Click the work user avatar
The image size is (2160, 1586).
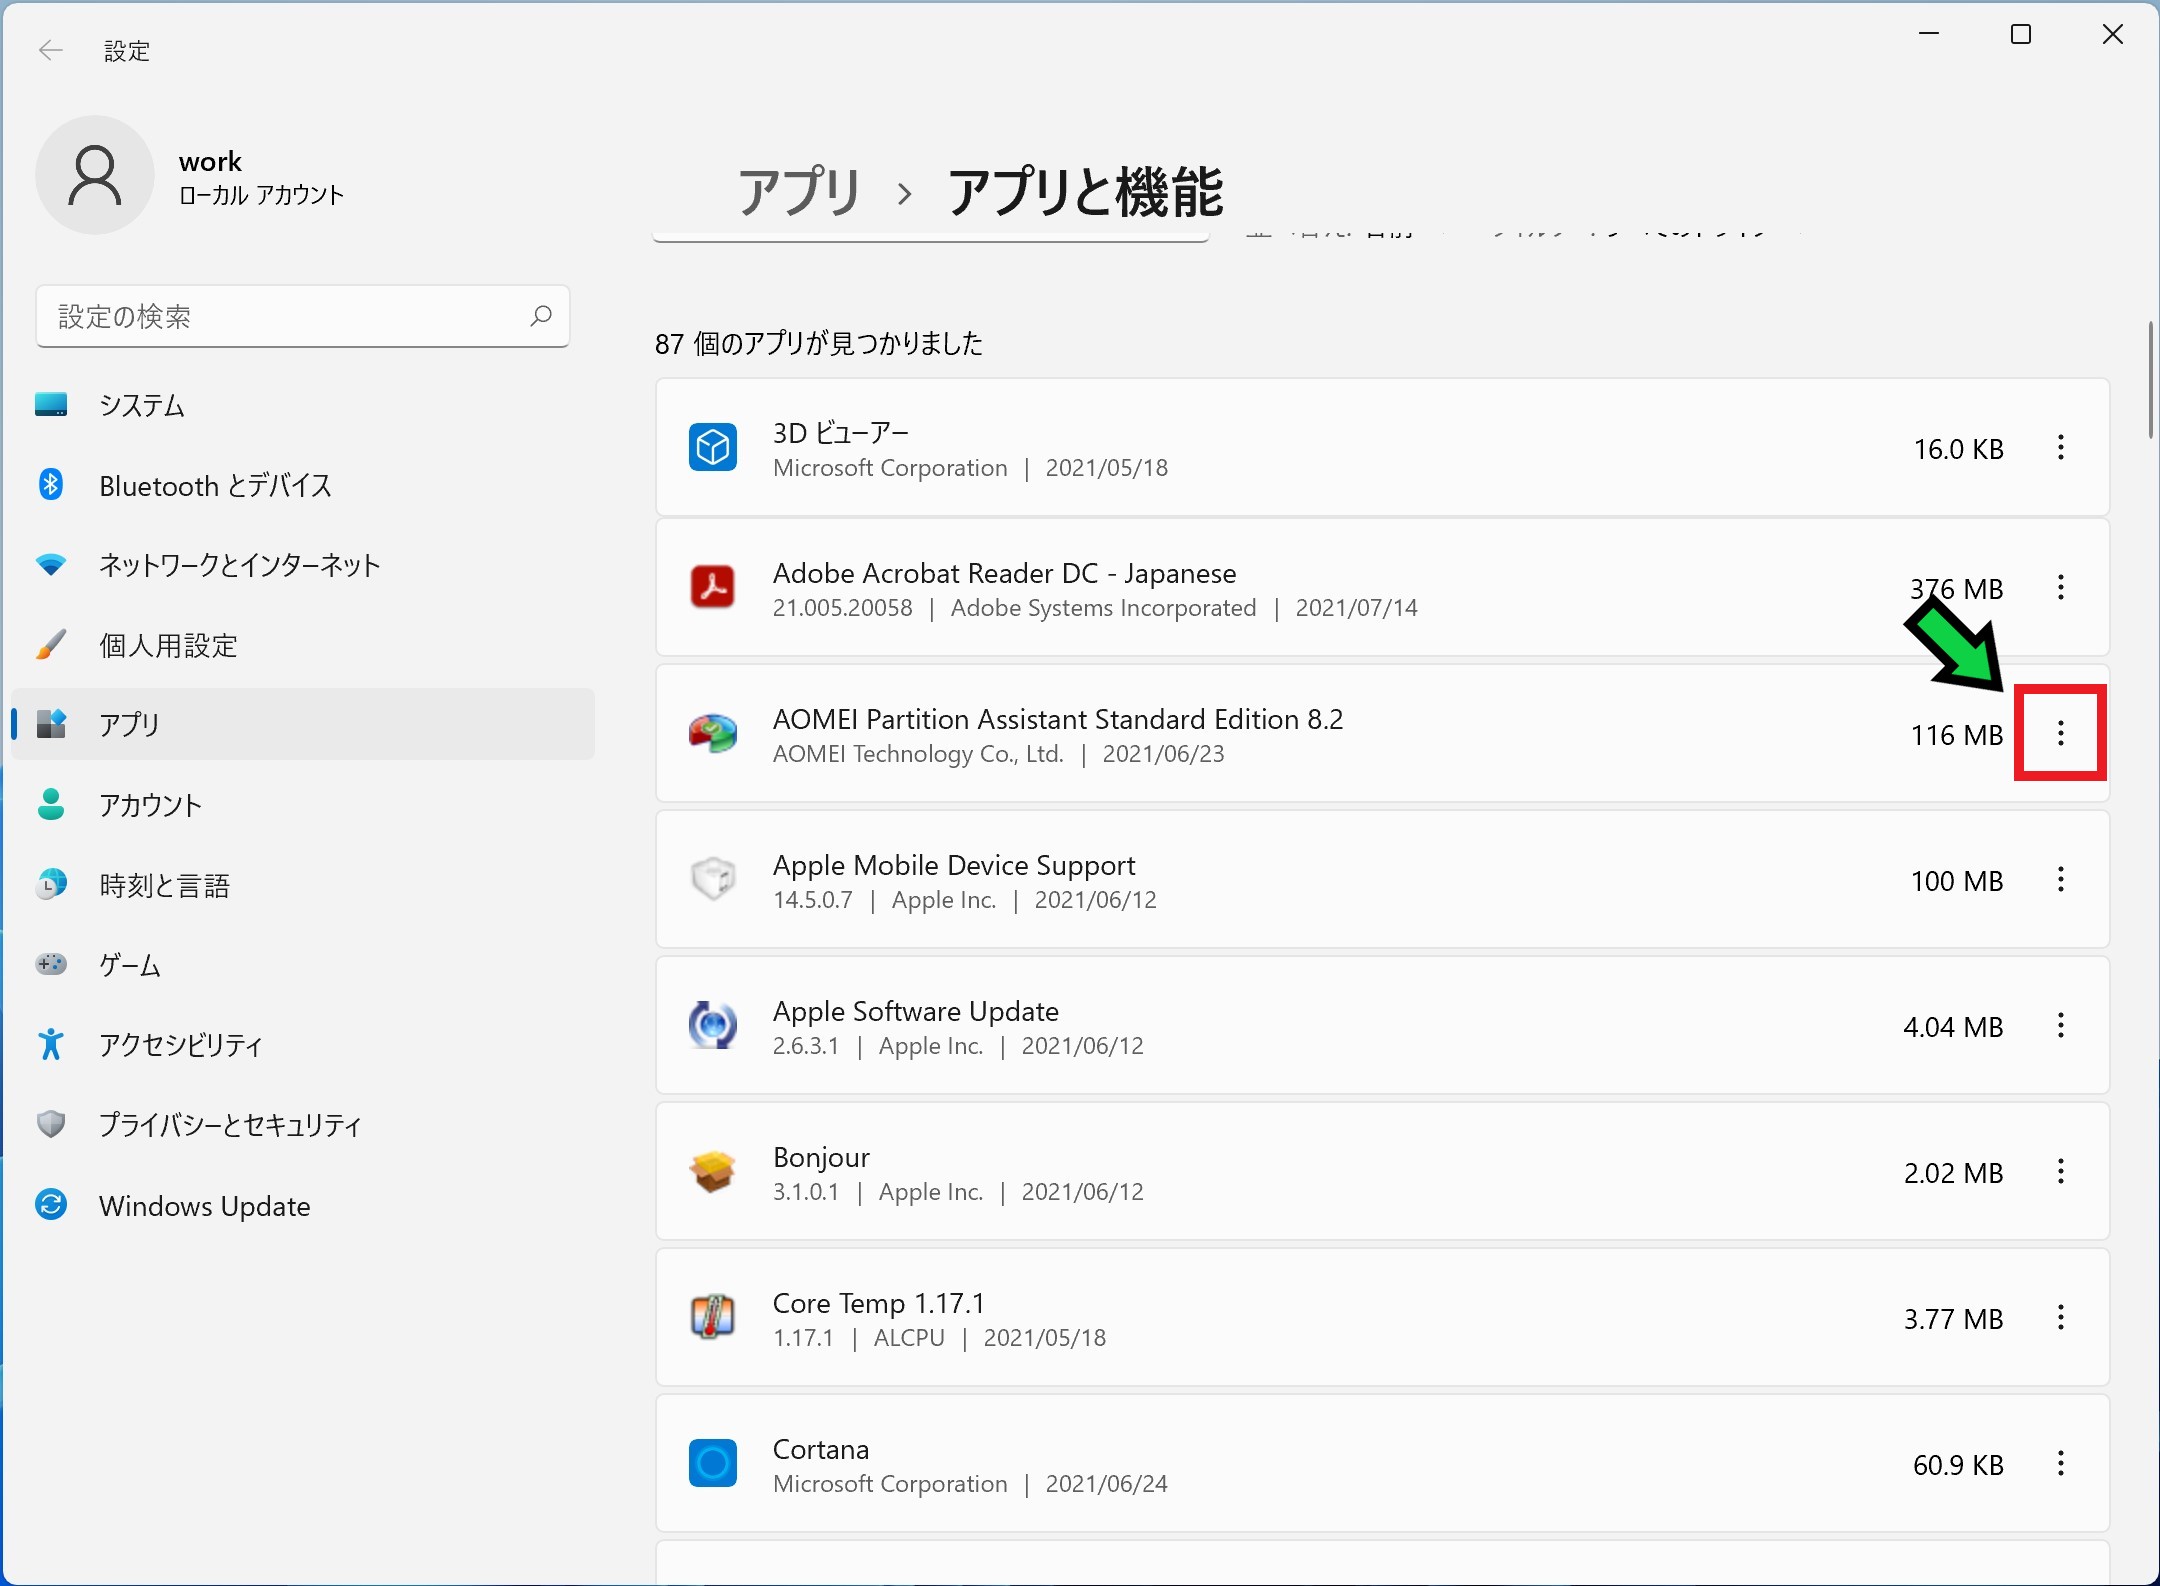click(95, 175)
